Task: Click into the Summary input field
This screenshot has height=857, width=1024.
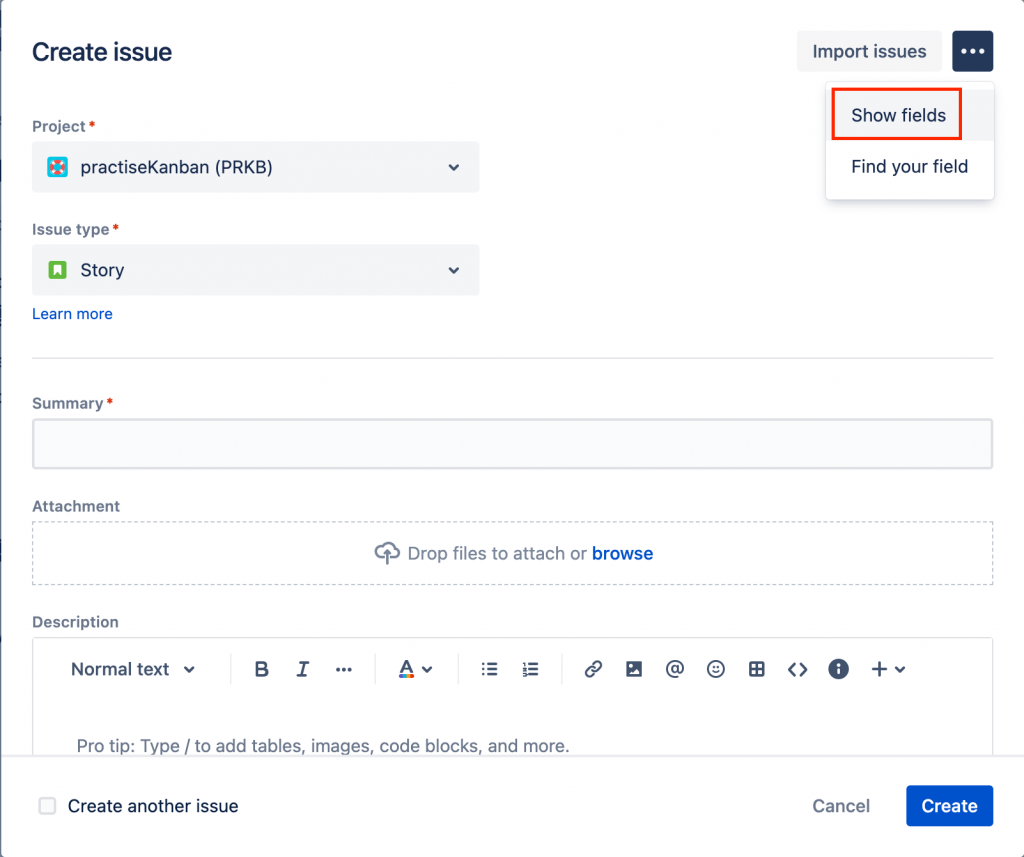Action: 512,444
